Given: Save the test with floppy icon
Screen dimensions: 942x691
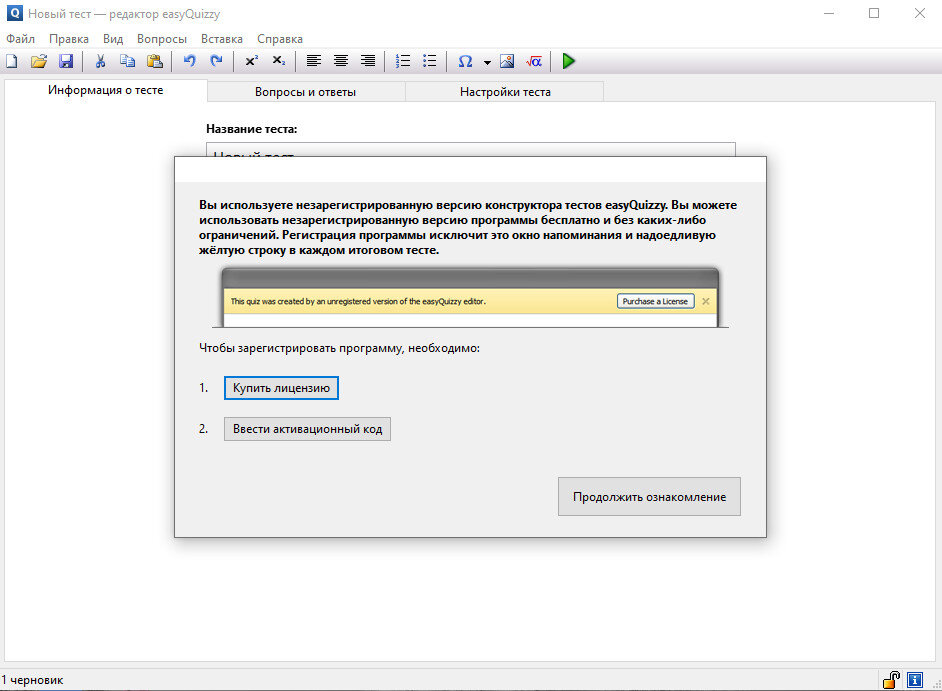Looking at the screenshot, I should click(x=65, y=61).
